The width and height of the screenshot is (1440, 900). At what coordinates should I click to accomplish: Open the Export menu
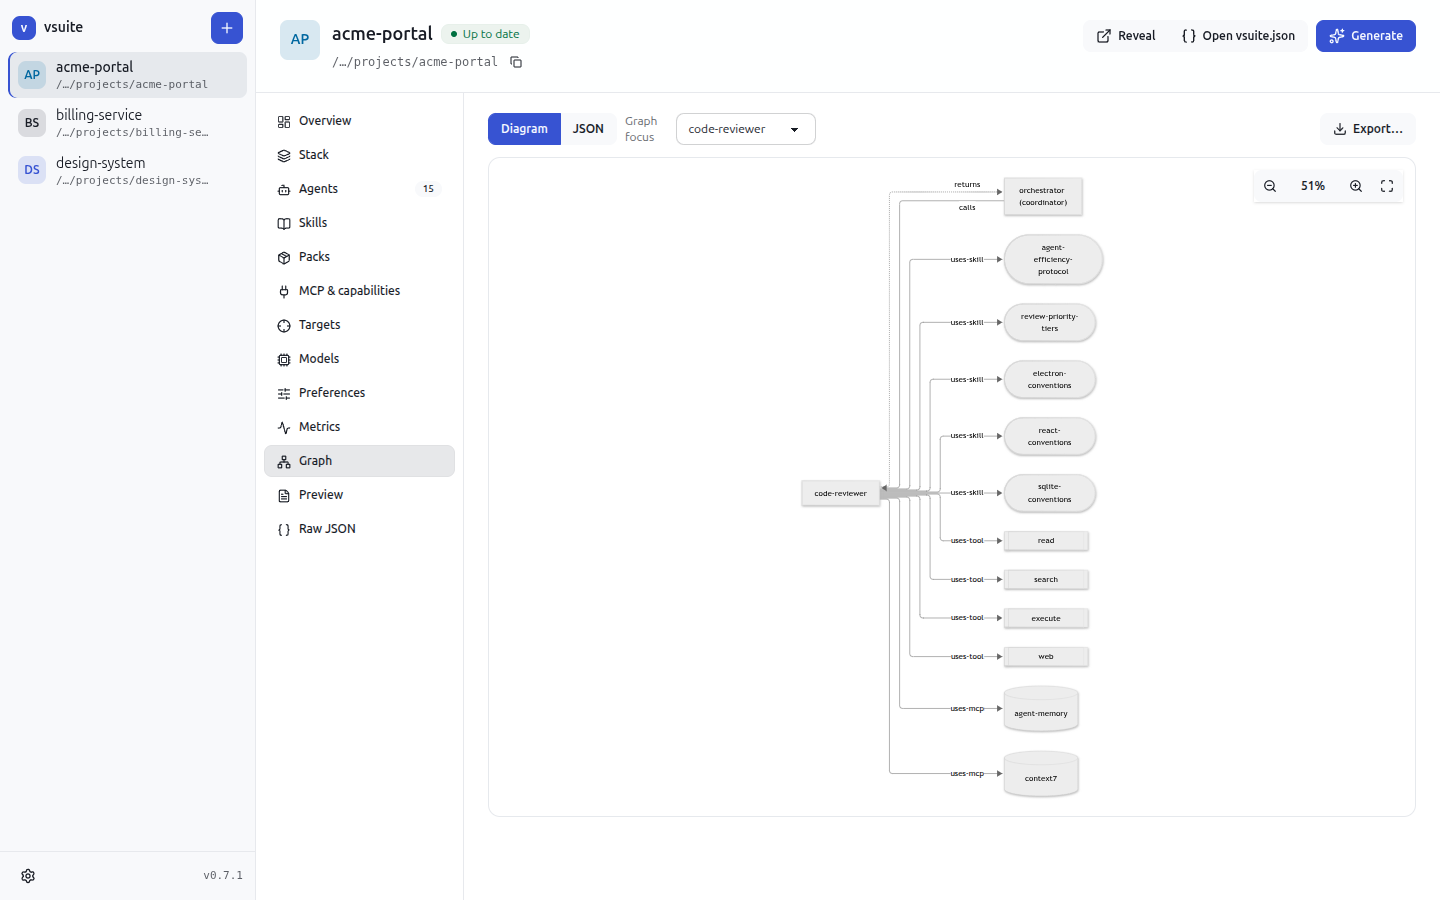[x=1368, y=129]
